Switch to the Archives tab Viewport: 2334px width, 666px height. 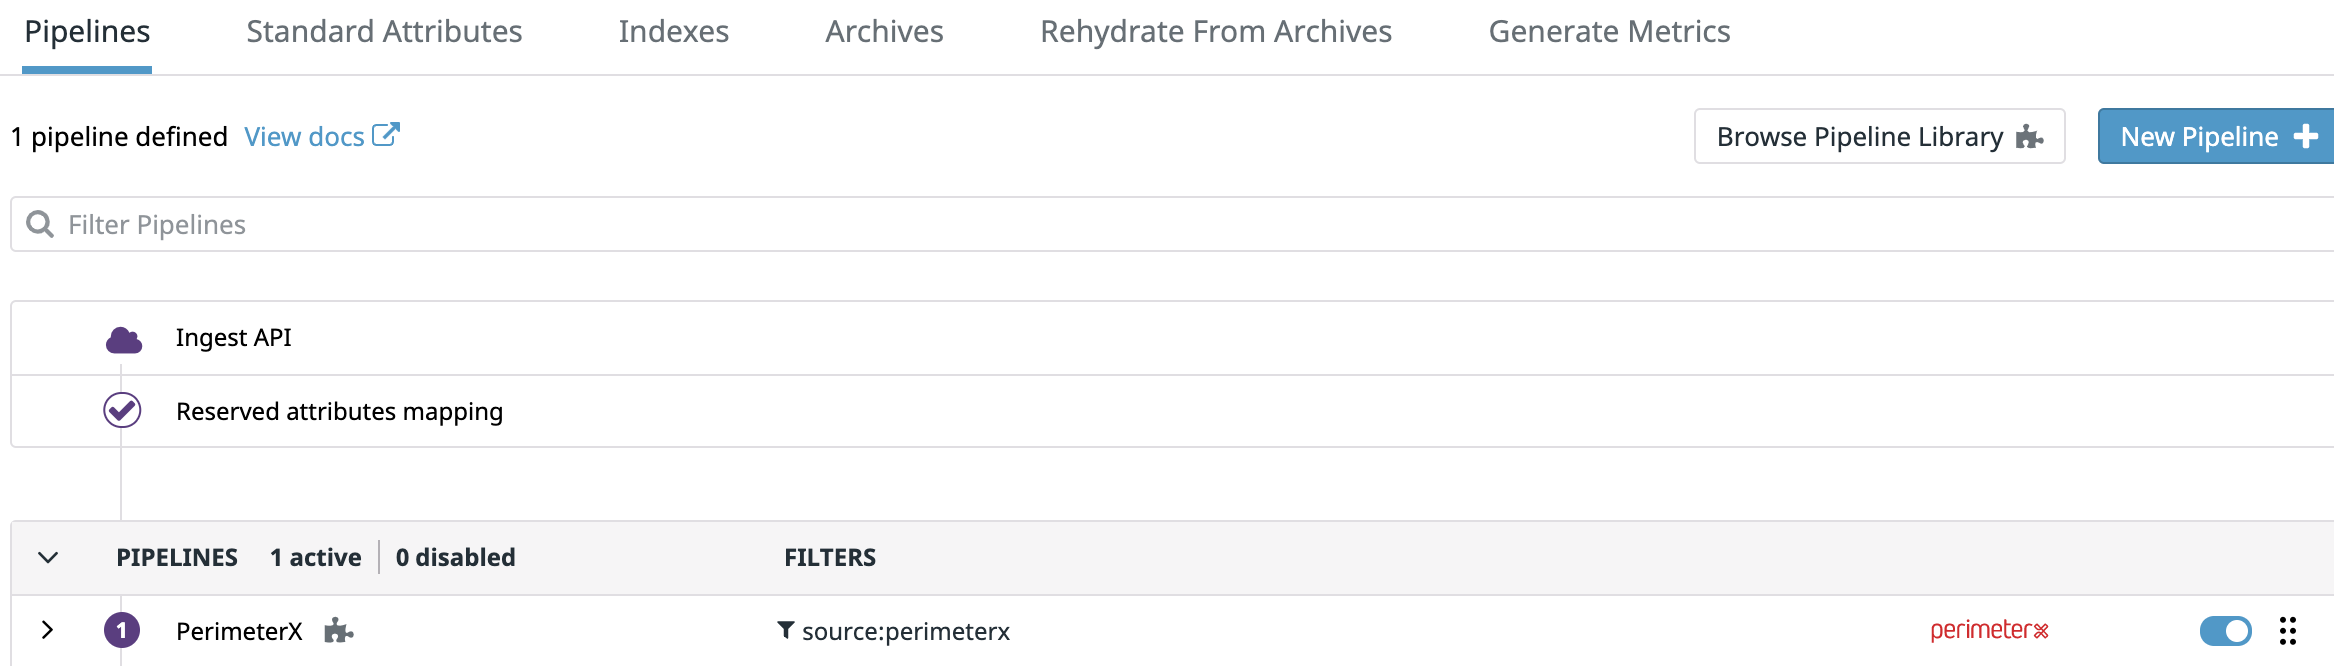883,31
